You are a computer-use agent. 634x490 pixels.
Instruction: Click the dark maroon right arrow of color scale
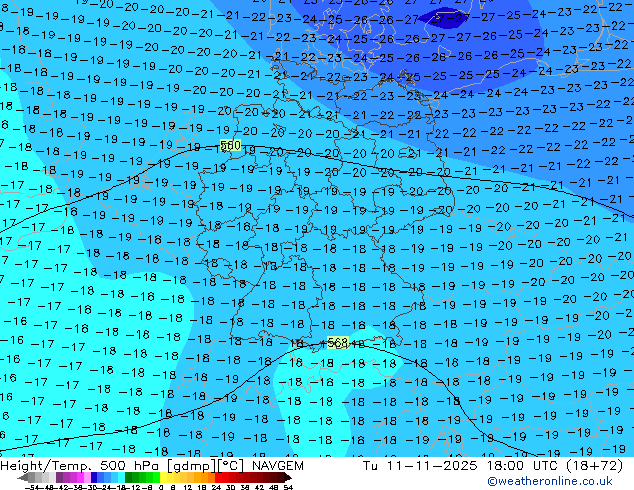tap(288, 477)
